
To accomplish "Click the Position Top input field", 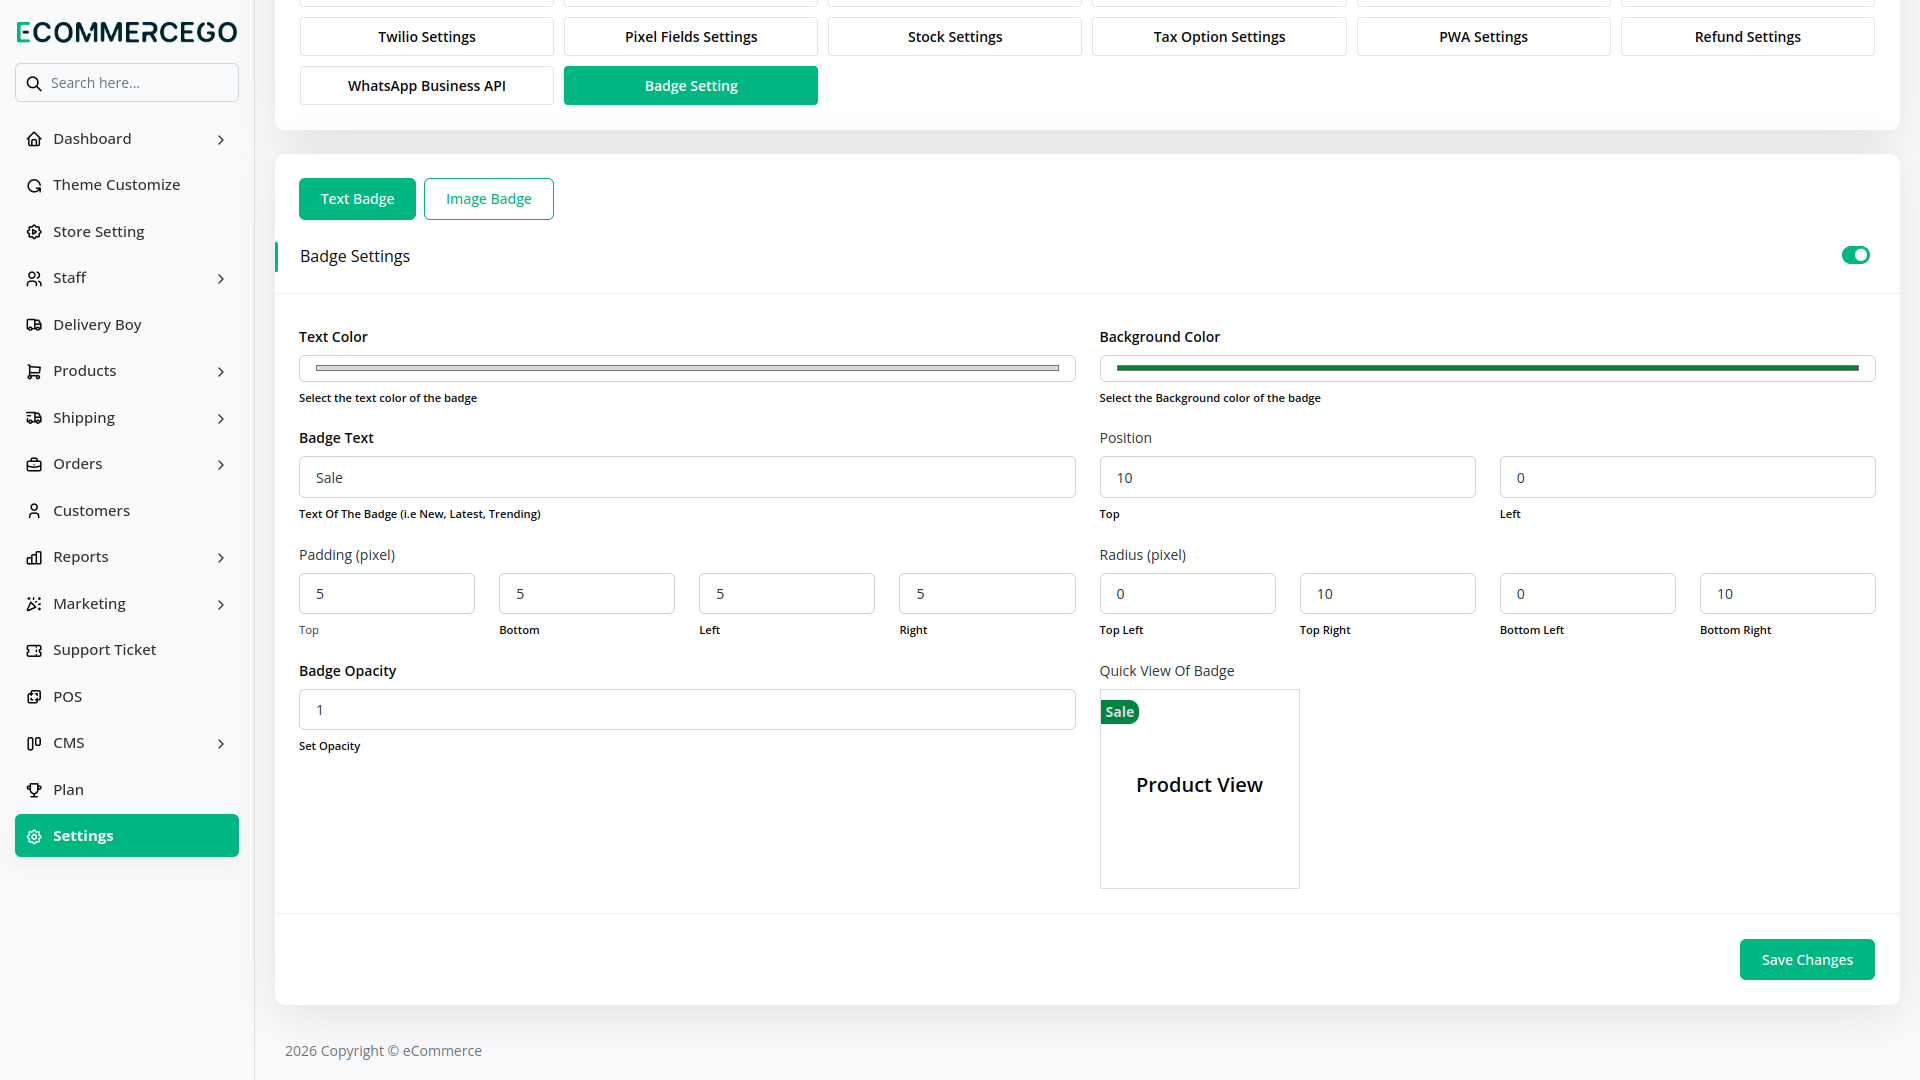I will tap(1287, 478).
